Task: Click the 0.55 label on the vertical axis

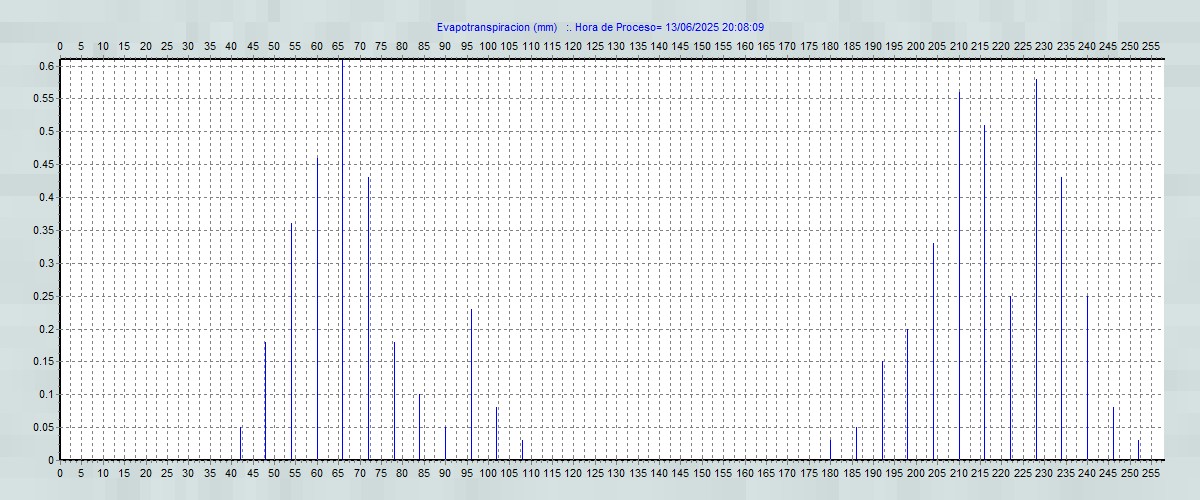Action: point(43,99)
